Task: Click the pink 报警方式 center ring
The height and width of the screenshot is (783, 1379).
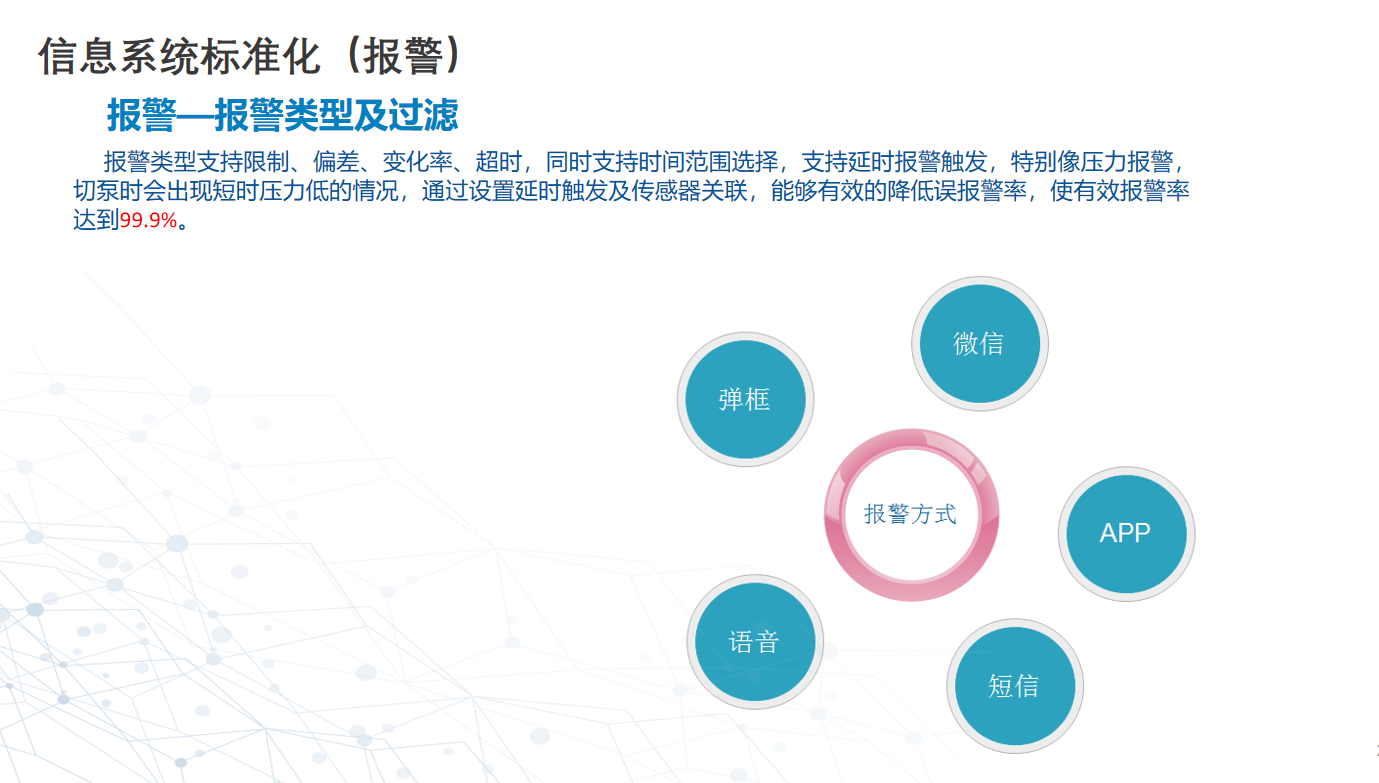Action: click(x=911, y=515)
